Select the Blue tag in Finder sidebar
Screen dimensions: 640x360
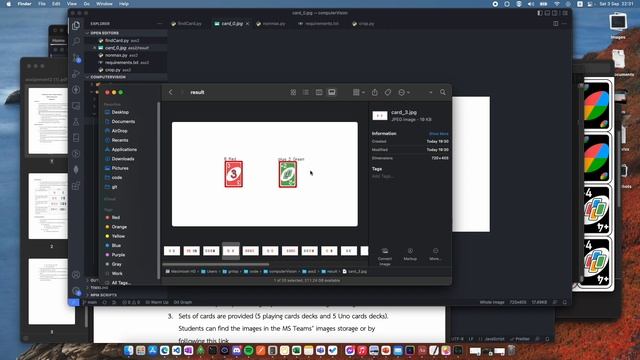[x=116, y=245]
